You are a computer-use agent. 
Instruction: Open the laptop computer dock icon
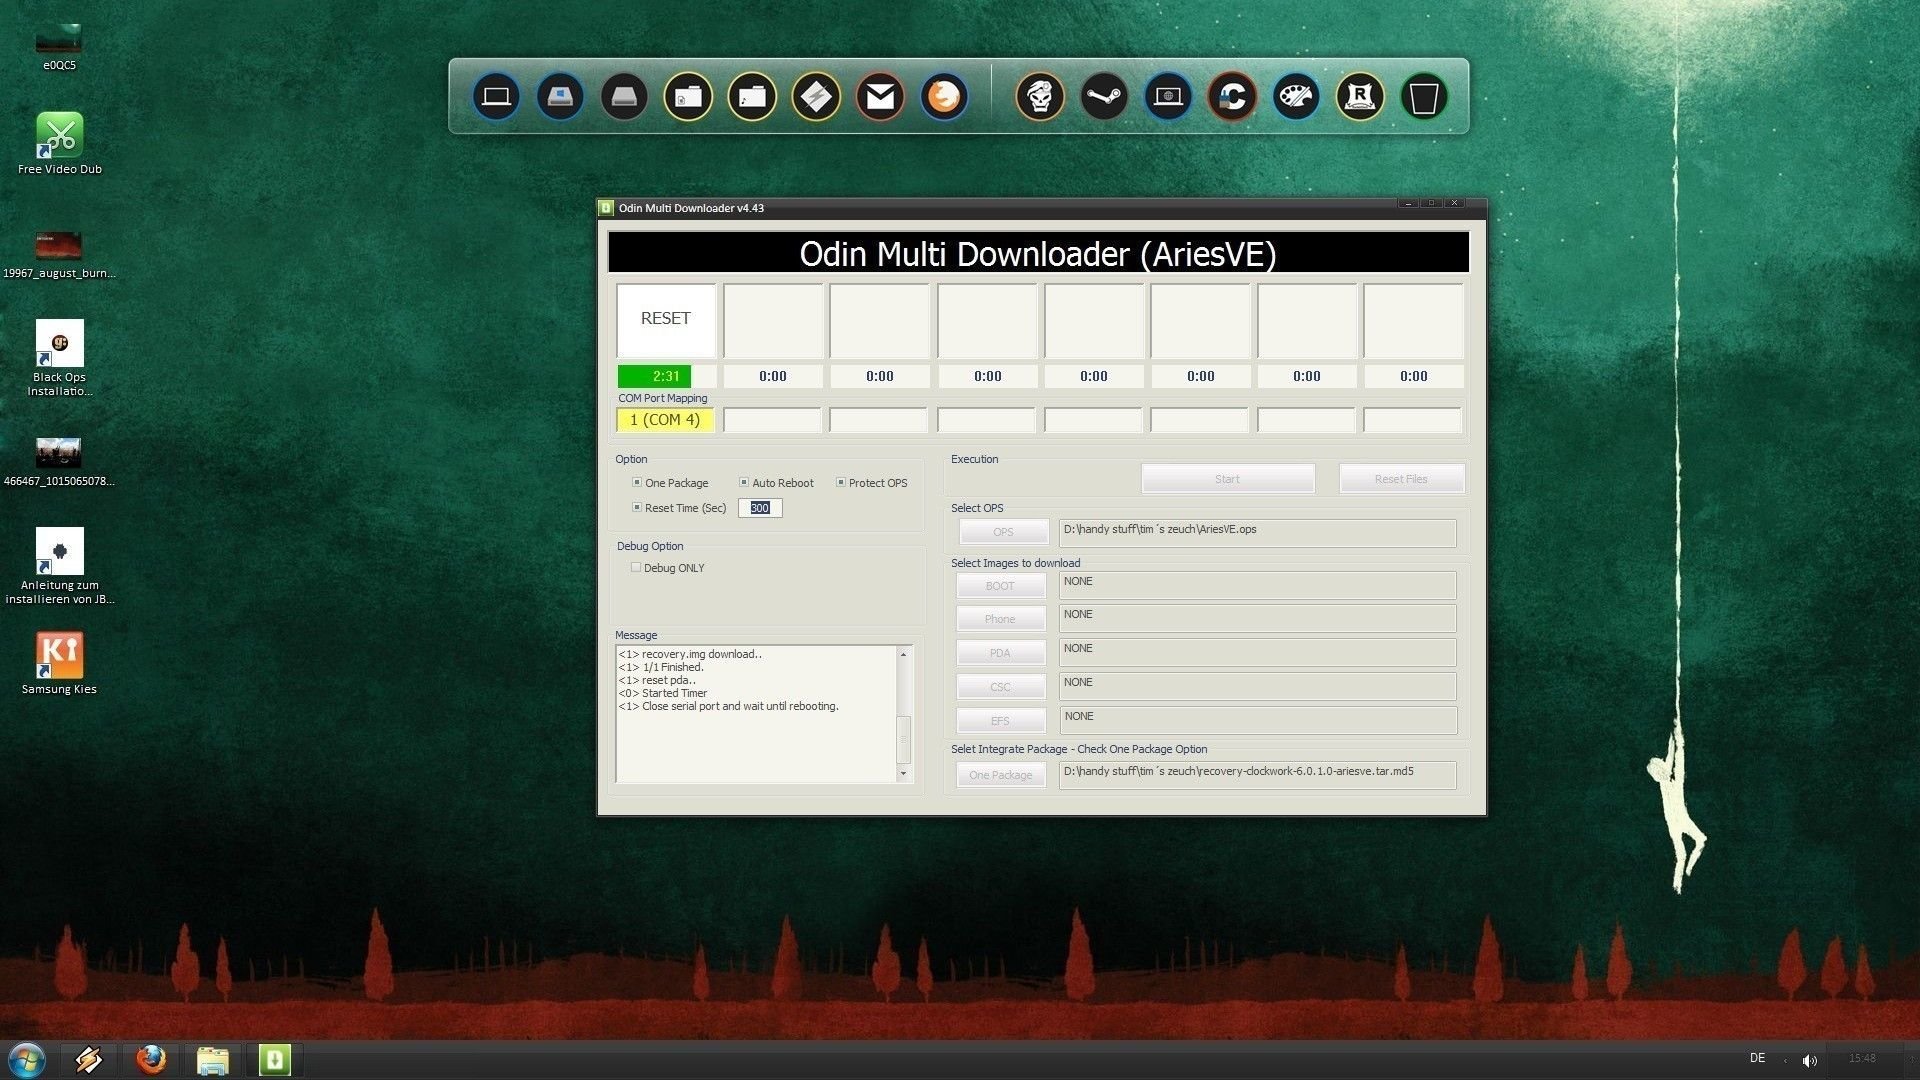pyautogui.click(x=496, y=97)
